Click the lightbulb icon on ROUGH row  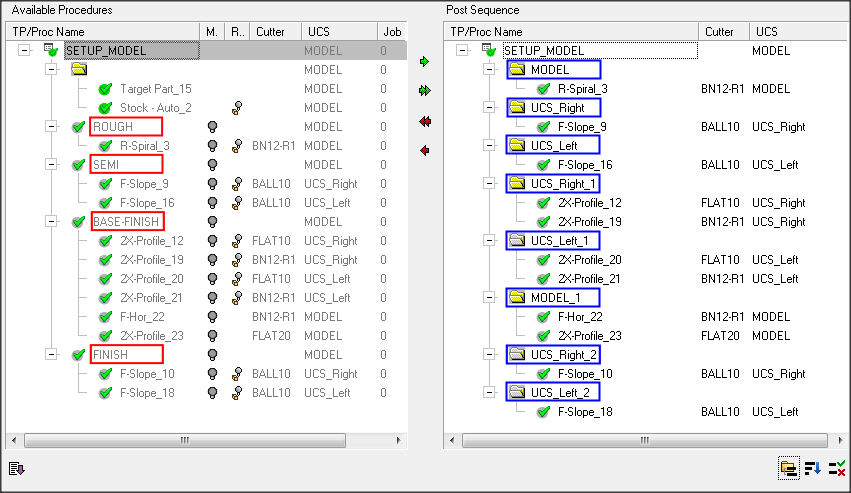(x=212, y=127)
